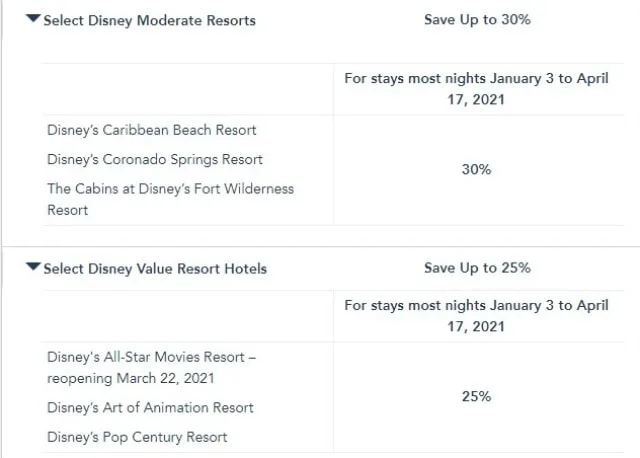640x458 pixels.
Task: Select Disney's Caribbean Beach Resort entry
Action: pos(151,130)
